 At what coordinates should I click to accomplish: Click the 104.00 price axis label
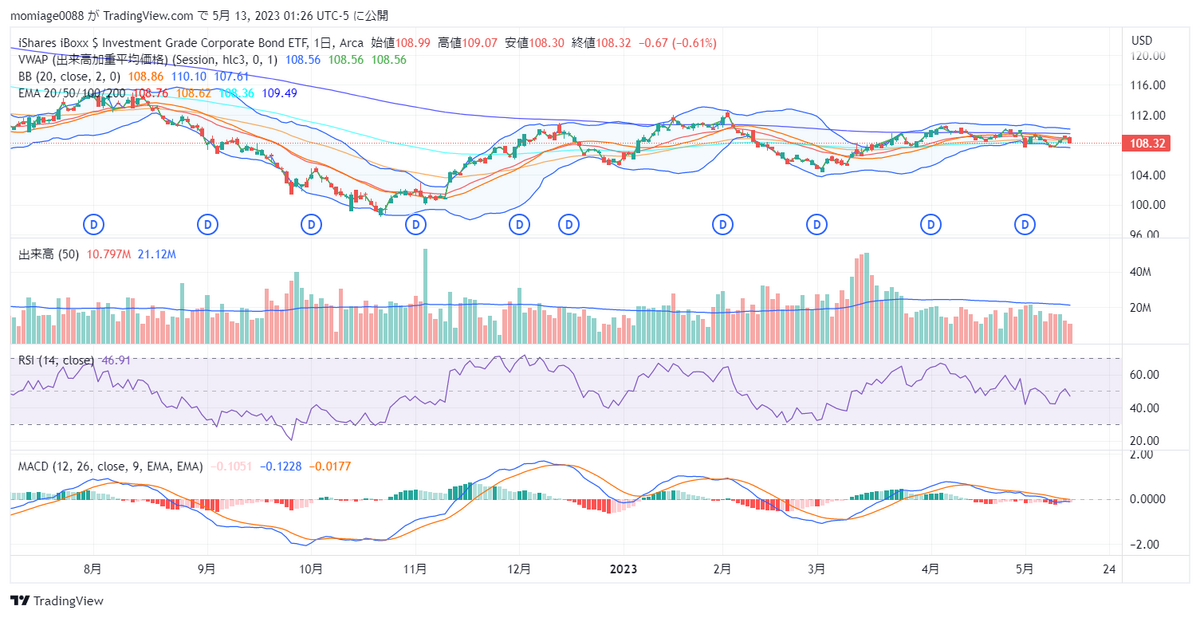[x=1148, y=175]
